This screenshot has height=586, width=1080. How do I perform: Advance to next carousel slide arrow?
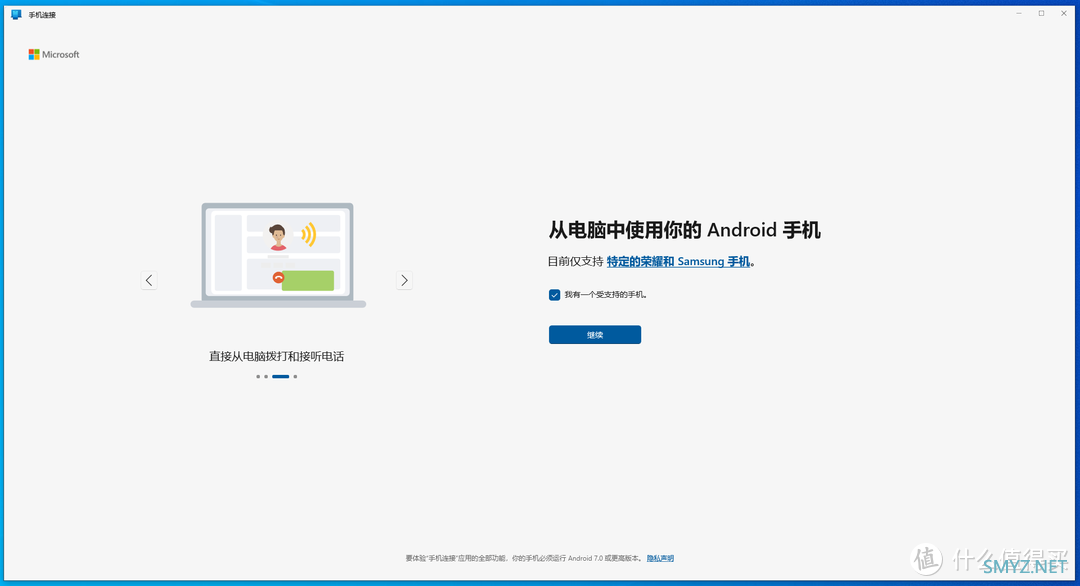click(404, 280)
